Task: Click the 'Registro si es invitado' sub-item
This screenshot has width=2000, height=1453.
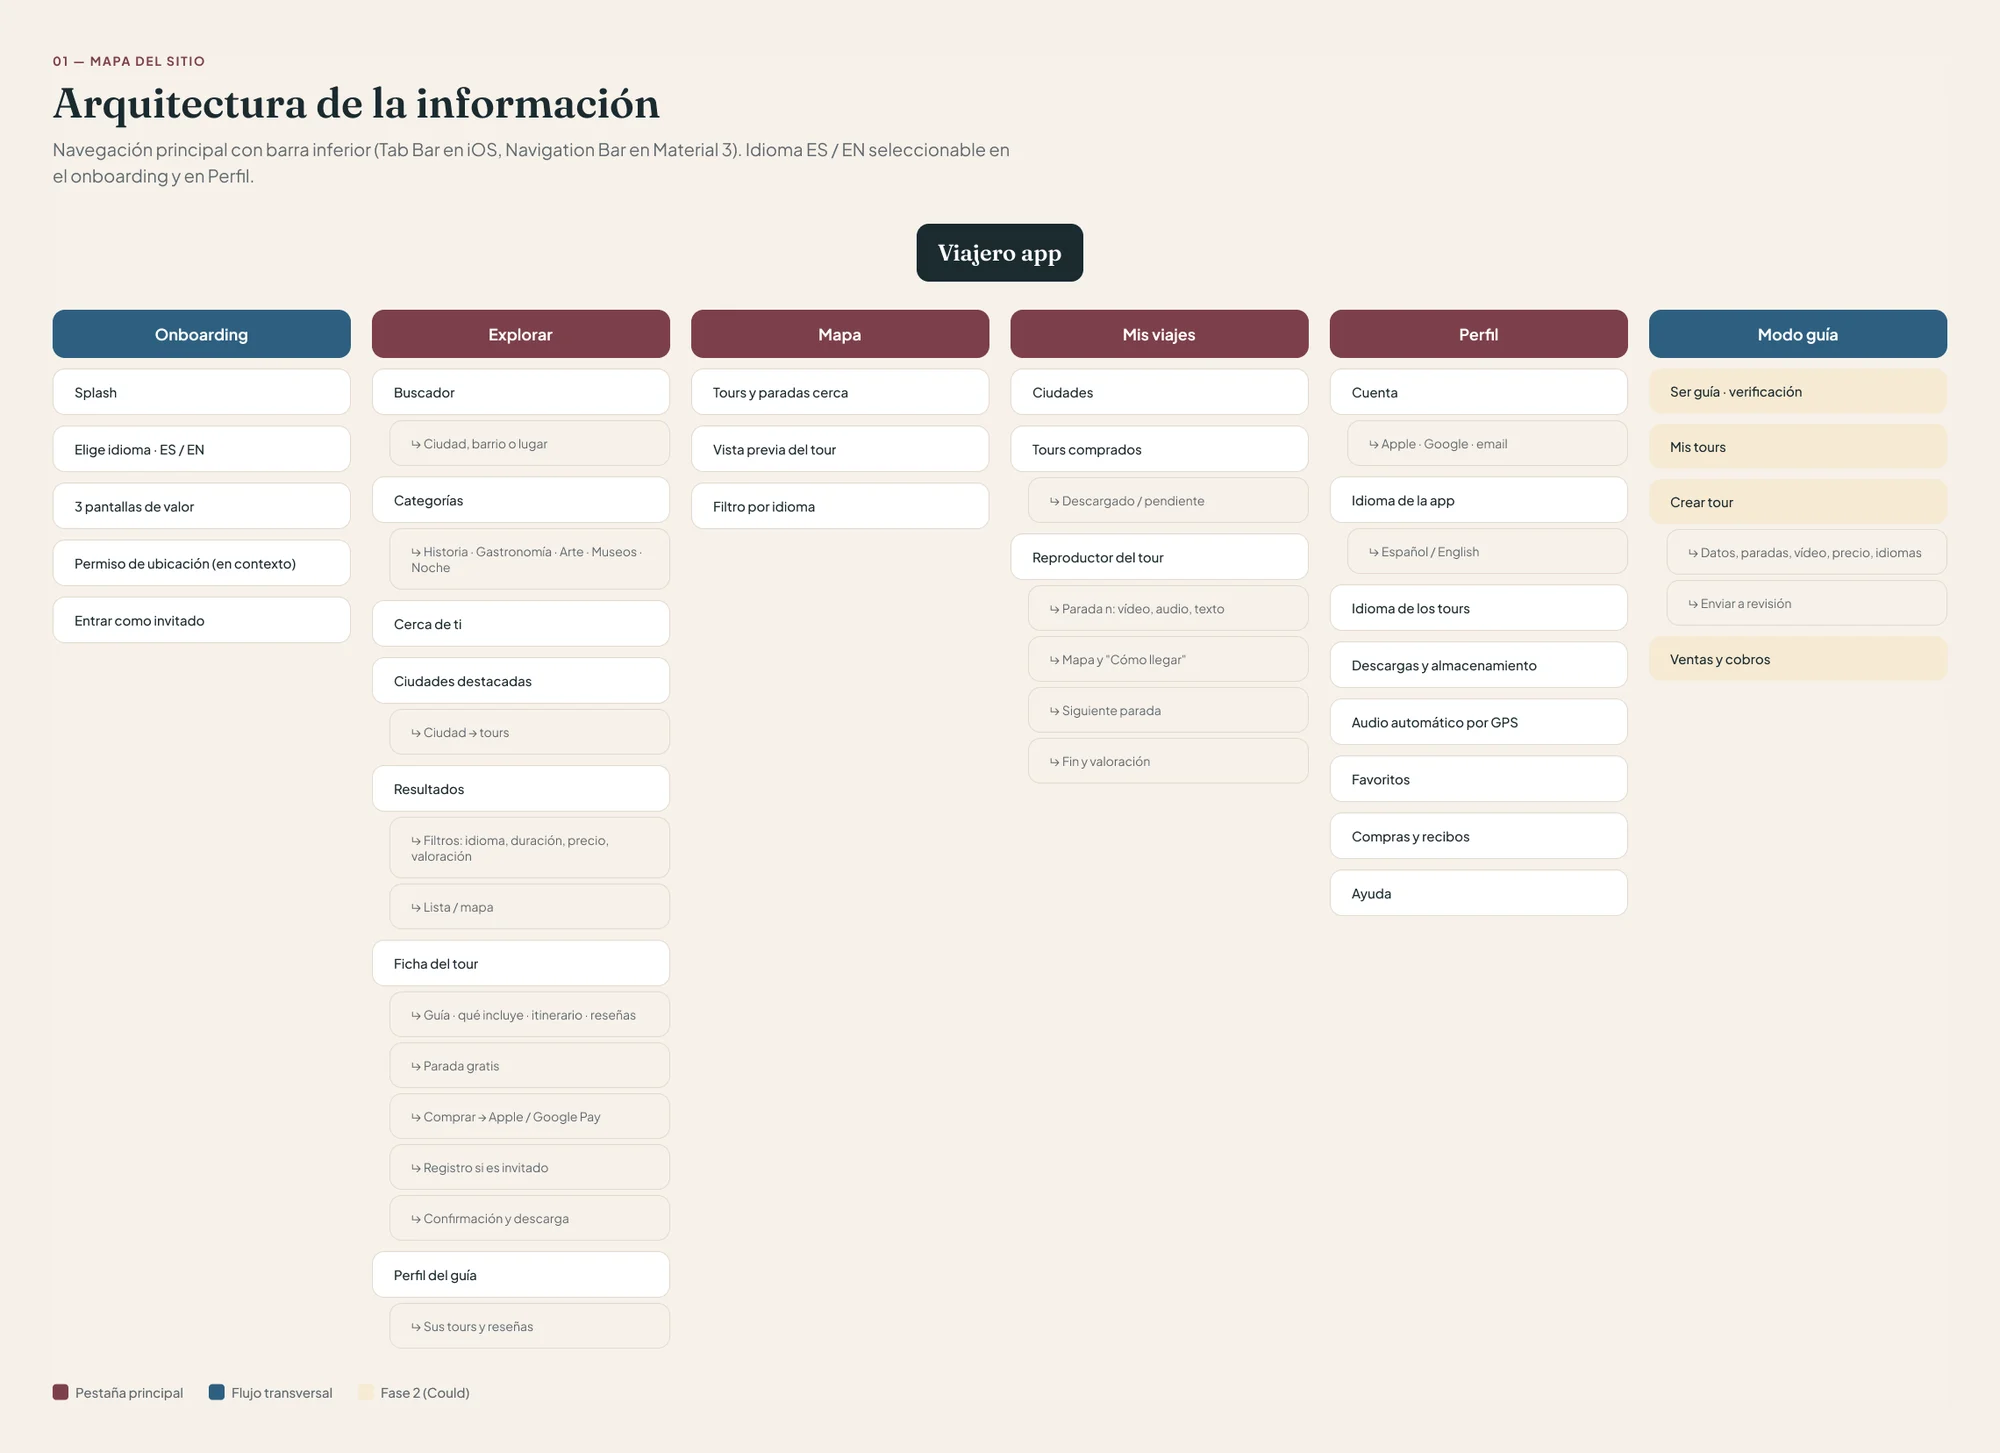Action: click(529, 1167)
